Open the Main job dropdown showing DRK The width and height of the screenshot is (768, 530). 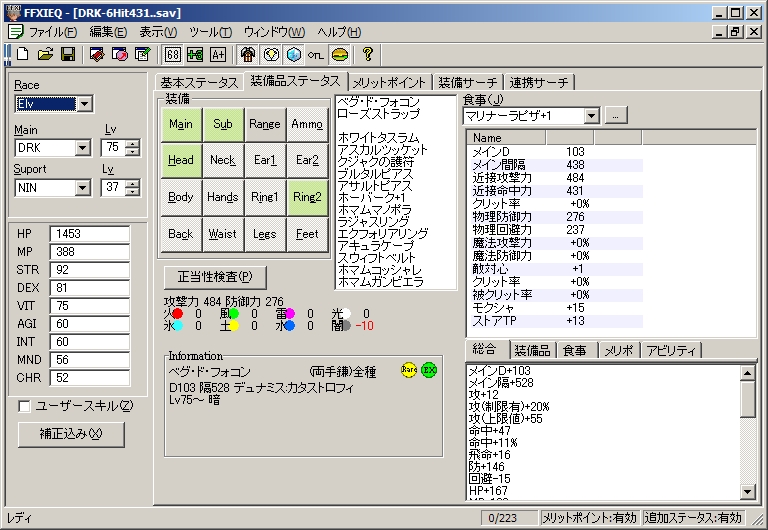click(82, 147)
